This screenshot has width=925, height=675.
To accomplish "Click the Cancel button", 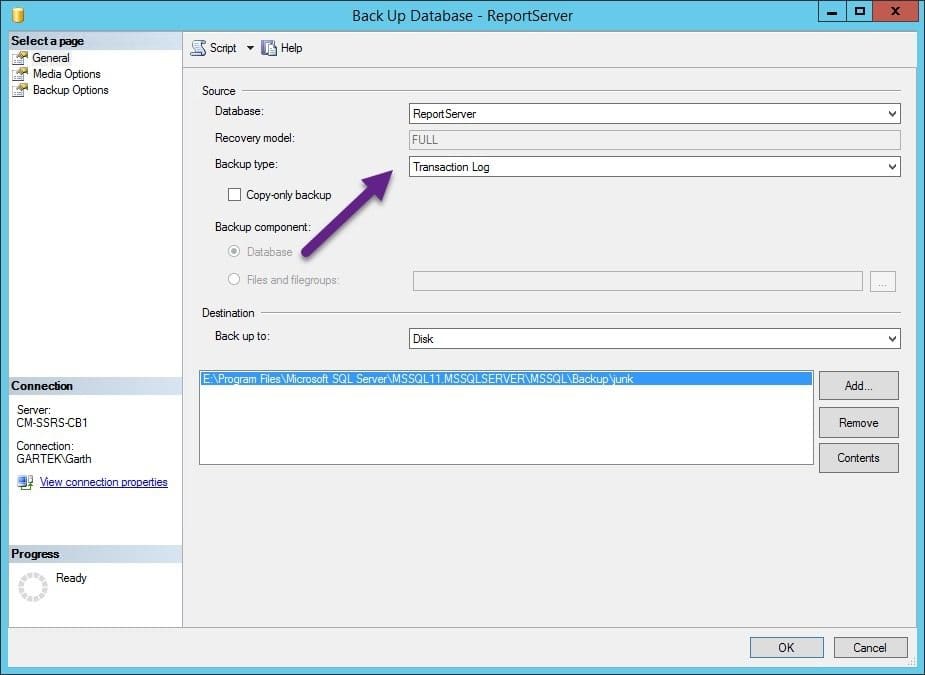I will point(870,647).
